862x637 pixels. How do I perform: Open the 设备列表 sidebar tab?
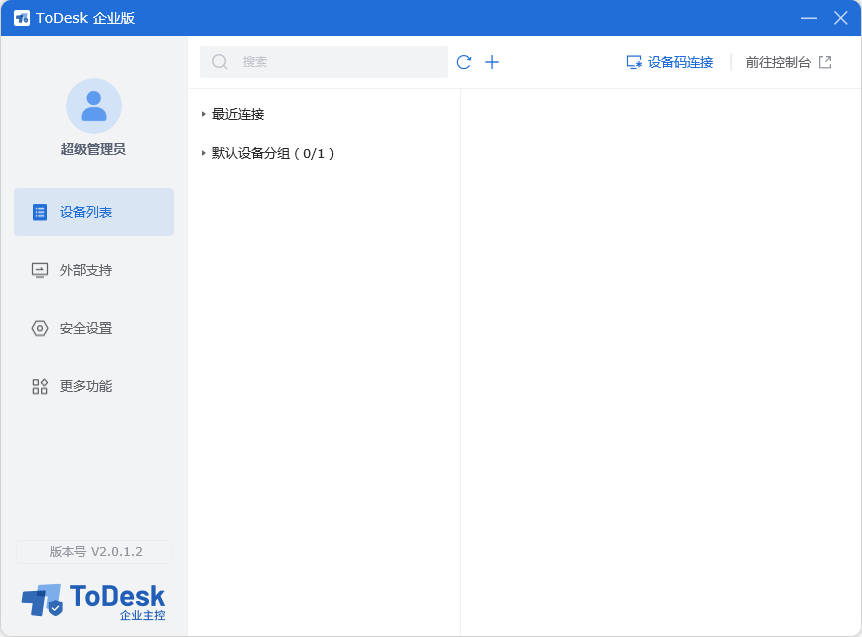[94, 212]
